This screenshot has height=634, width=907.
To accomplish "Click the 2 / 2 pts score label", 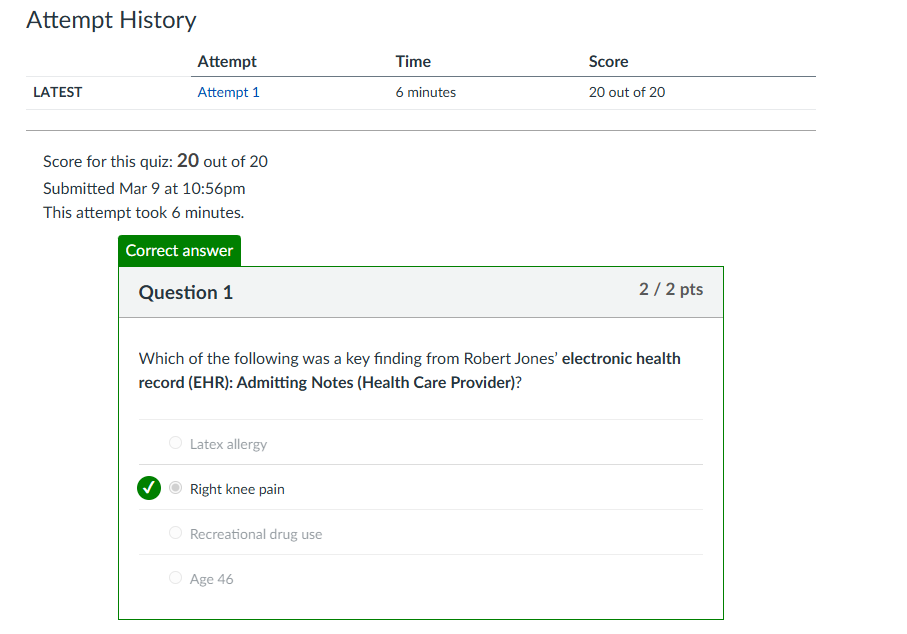I will click(670, 290).
